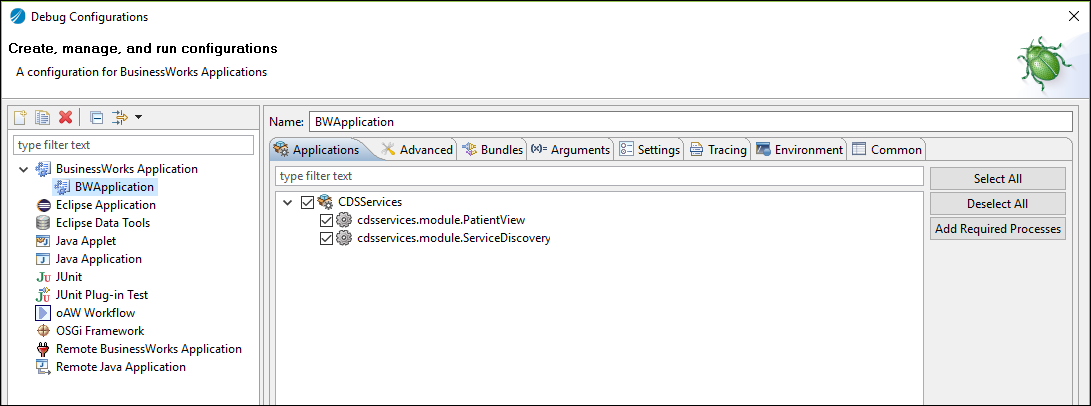This screenshot has width=1091, height=406.
Task: Click Eclipse Data Tools database icon
Action: pos(43,223)
